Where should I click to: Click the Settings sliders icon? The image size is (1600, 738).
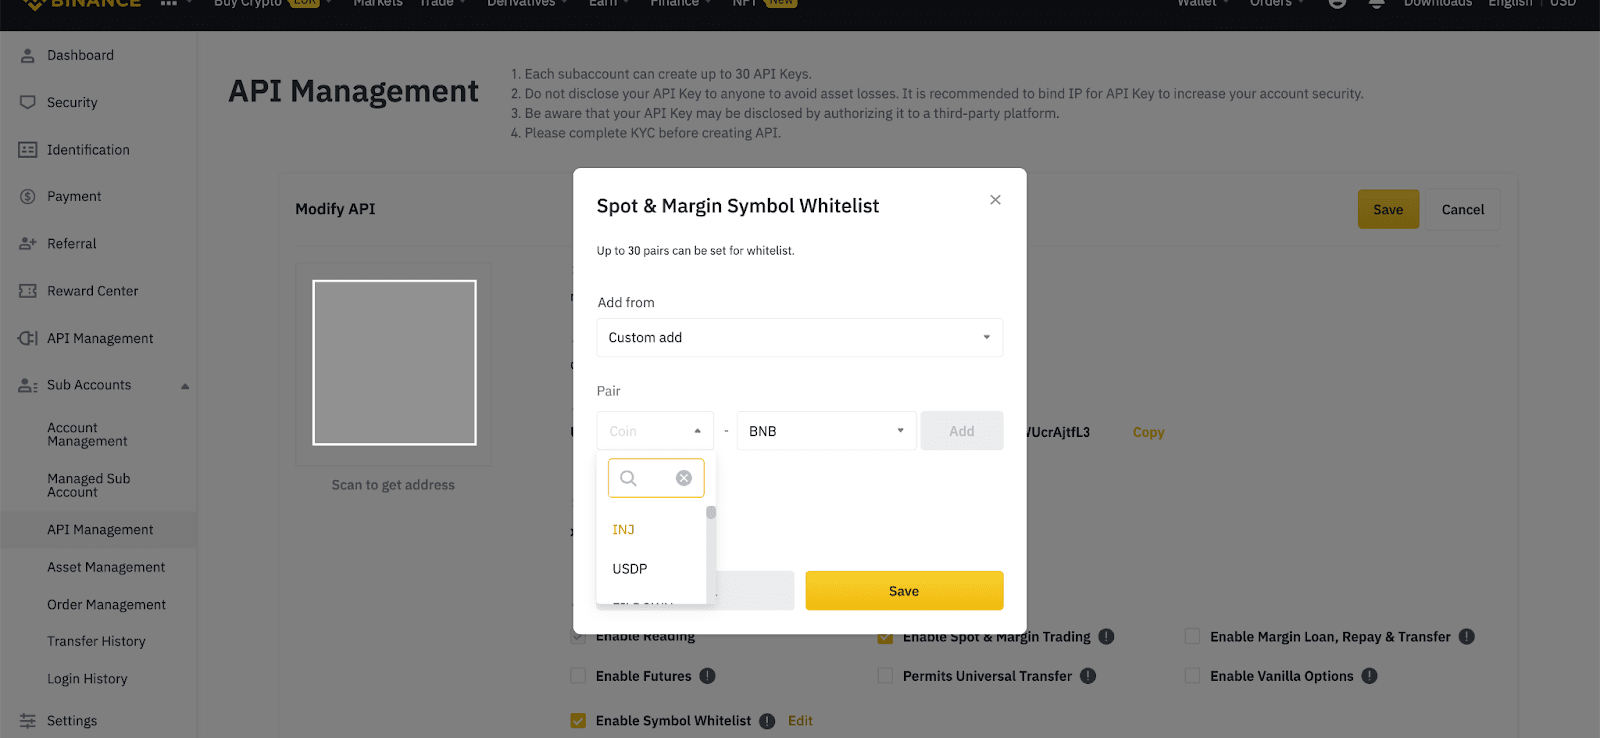coord(28,721)
